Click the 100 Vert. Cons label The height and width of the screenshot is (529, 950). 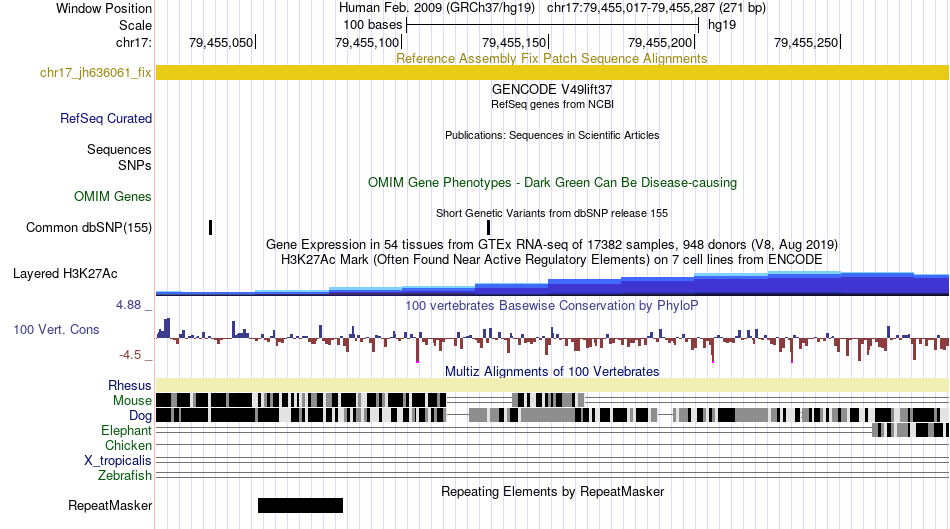point(56,330)
